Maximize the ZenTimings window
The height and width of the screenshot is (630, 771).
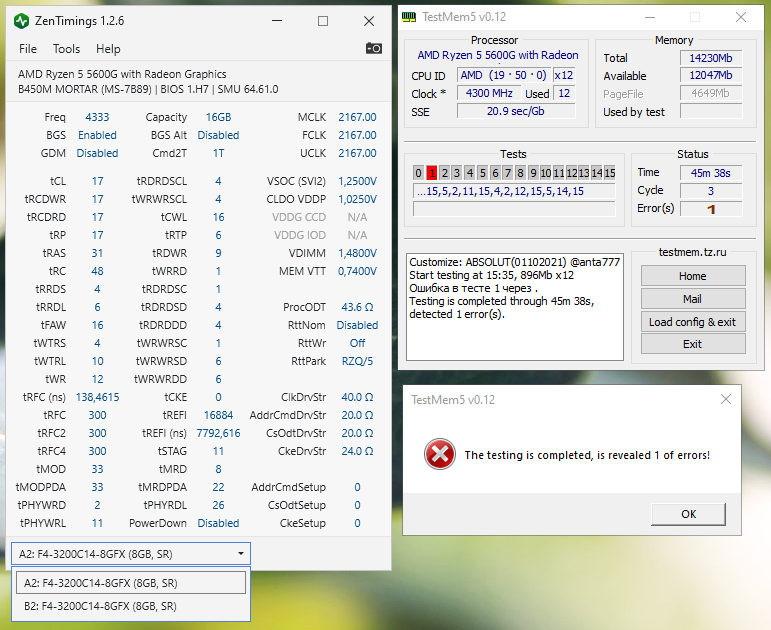point(323,21)
